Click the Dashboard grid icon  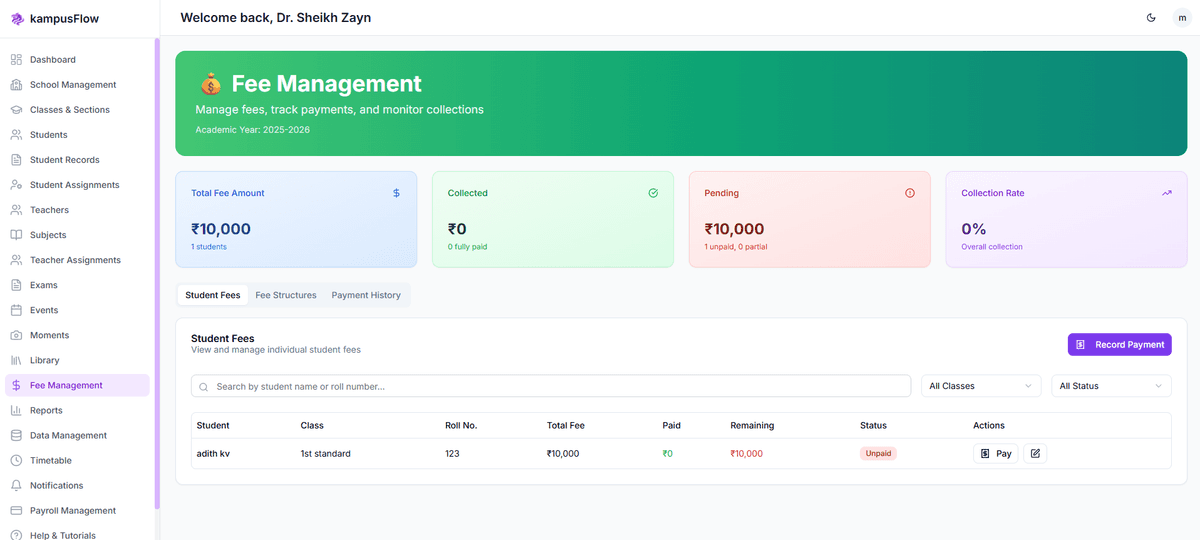tap(16, 60)
